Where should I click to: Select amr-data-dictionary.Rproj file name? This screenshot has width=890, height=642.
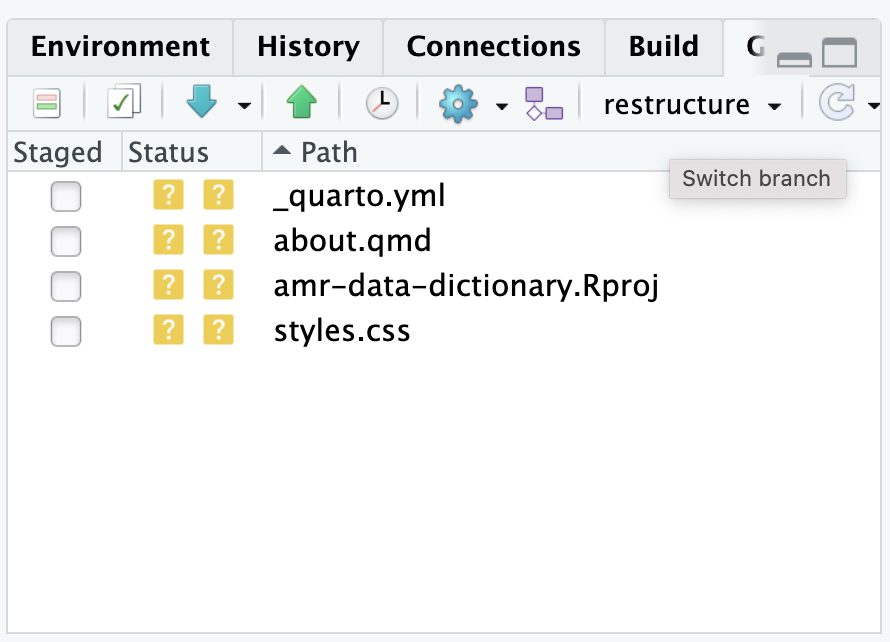(466, 286)
